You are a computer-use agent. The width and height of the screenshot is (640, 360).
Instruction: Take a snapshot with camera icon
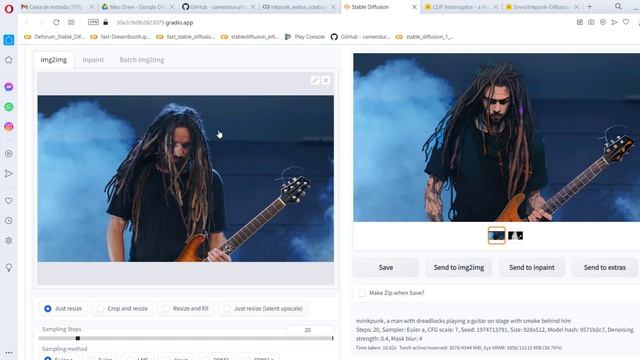(x=591, y=22)
